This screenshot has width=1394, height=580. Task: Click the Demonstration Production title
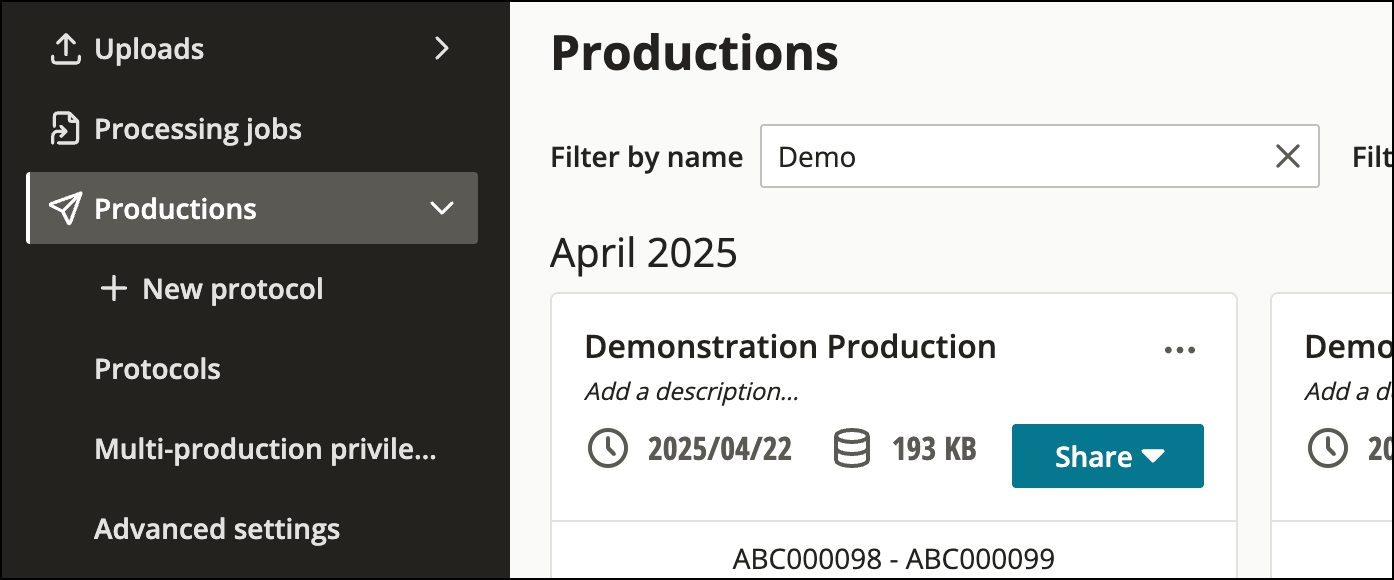(x=790, y=347)
